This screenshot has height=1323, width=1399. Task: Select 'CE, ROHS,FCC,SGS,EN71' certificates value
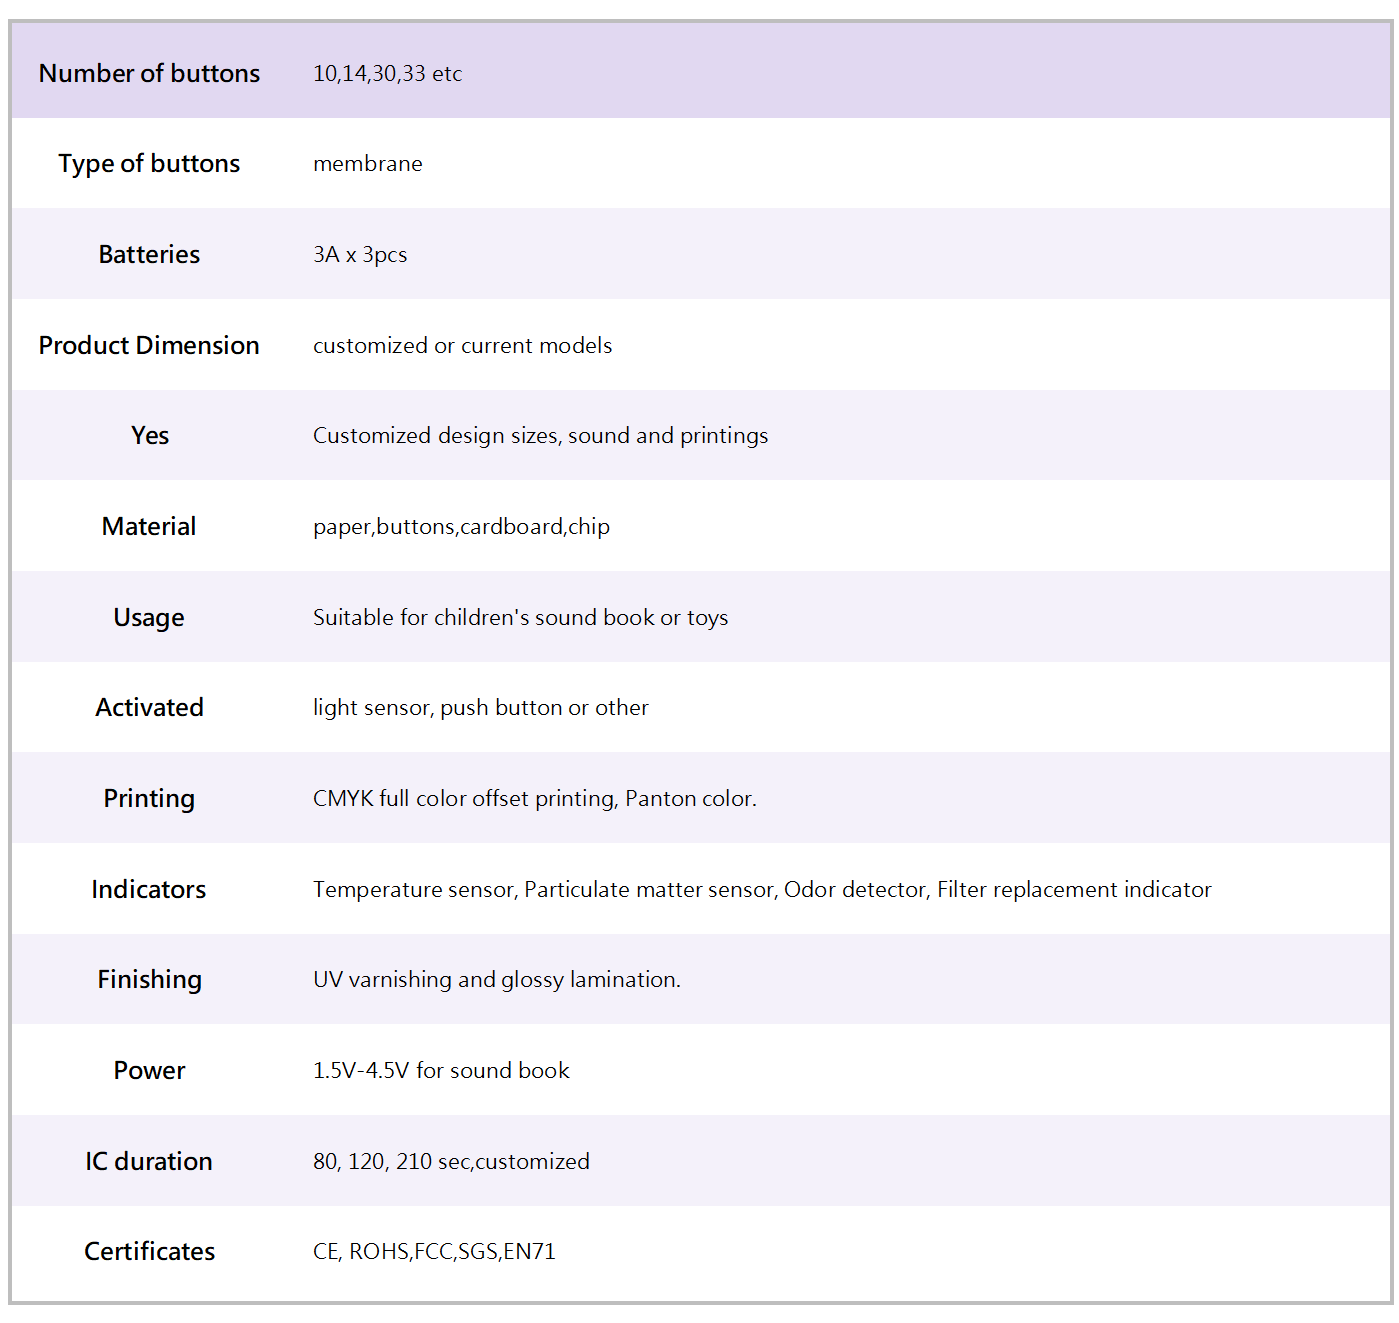click(x=434, y=1251)
